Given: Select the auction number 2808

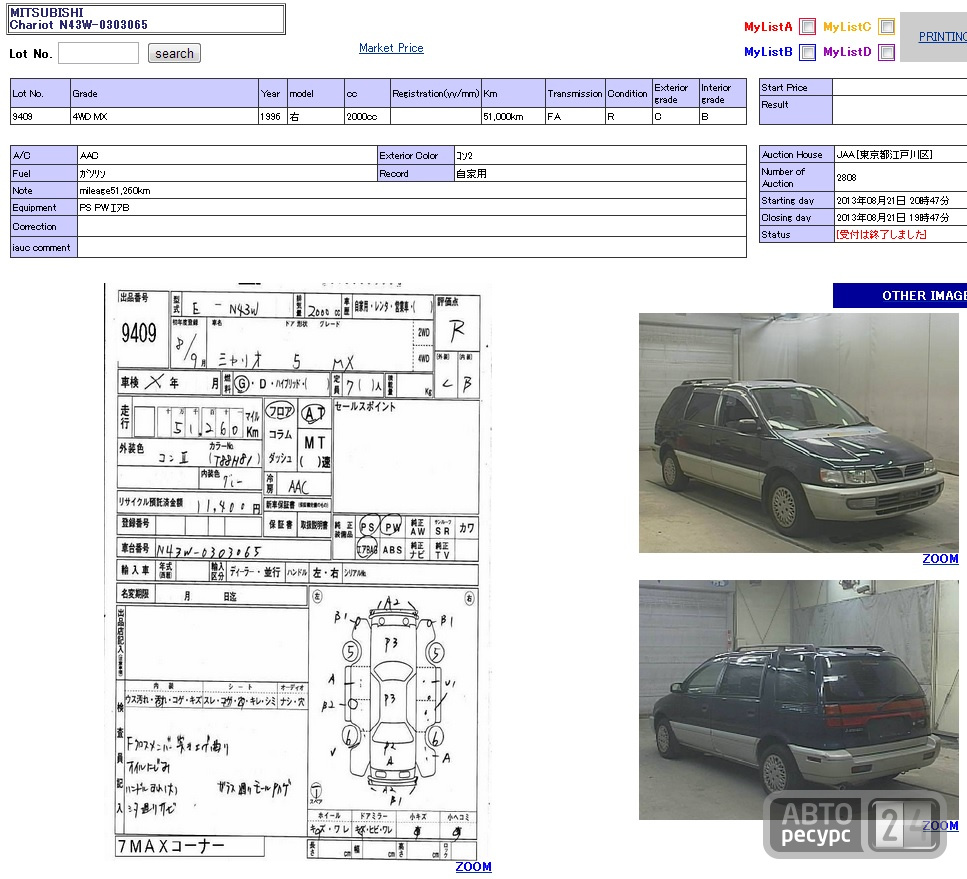Looking at the screenshot, I should (846, 178).
